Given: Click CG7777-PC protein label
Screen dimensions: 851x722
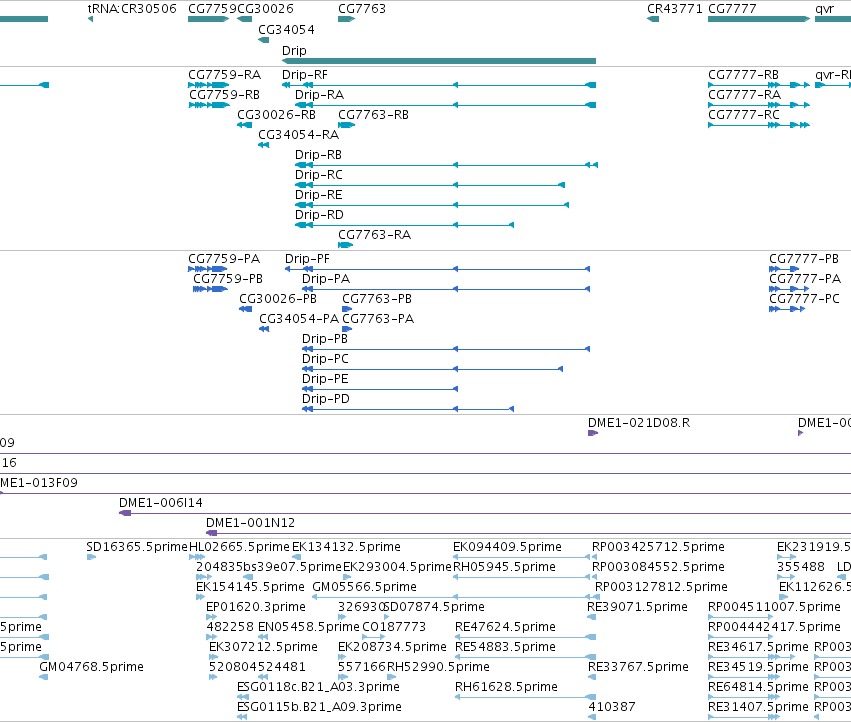Looking at the screenshot, I should [804, 299].
